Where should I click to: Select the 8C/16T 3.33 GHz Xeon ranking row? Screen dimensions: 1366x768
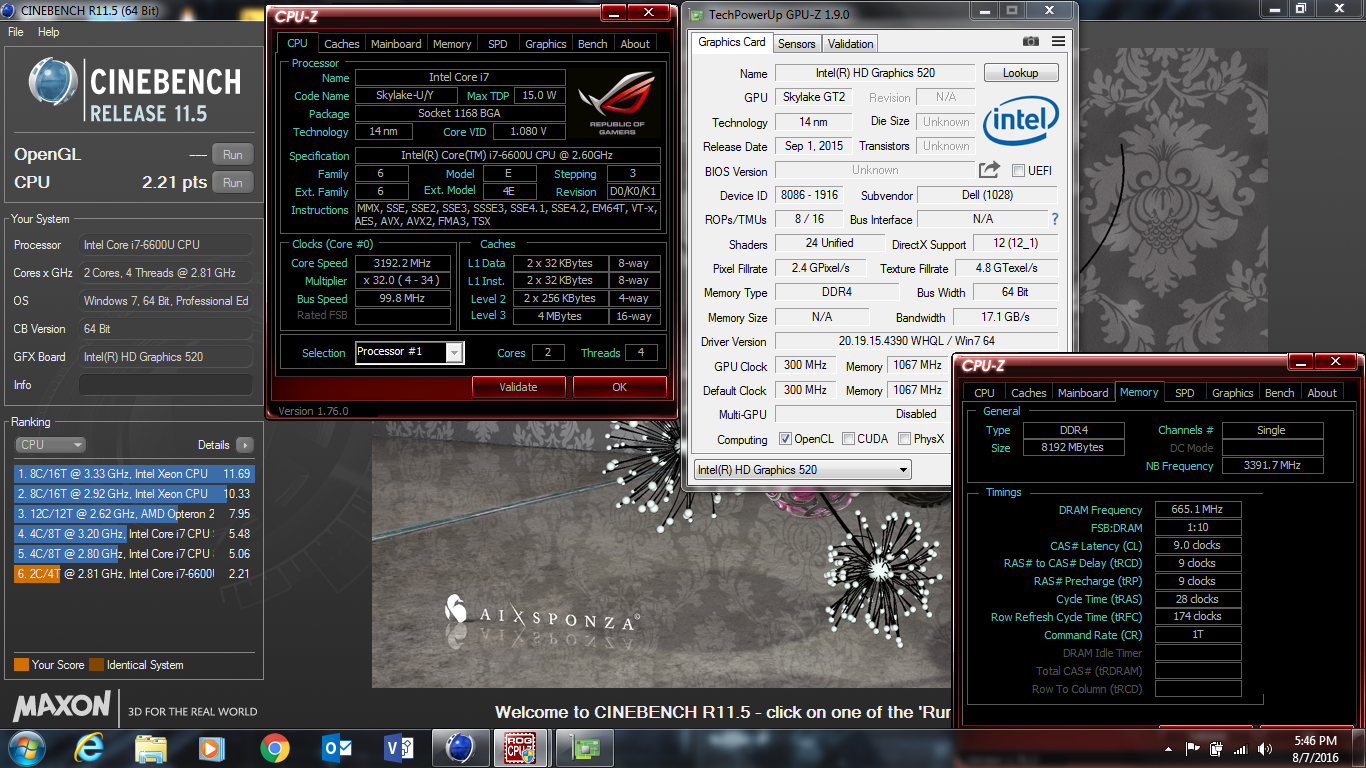click(x=134, y=474)
